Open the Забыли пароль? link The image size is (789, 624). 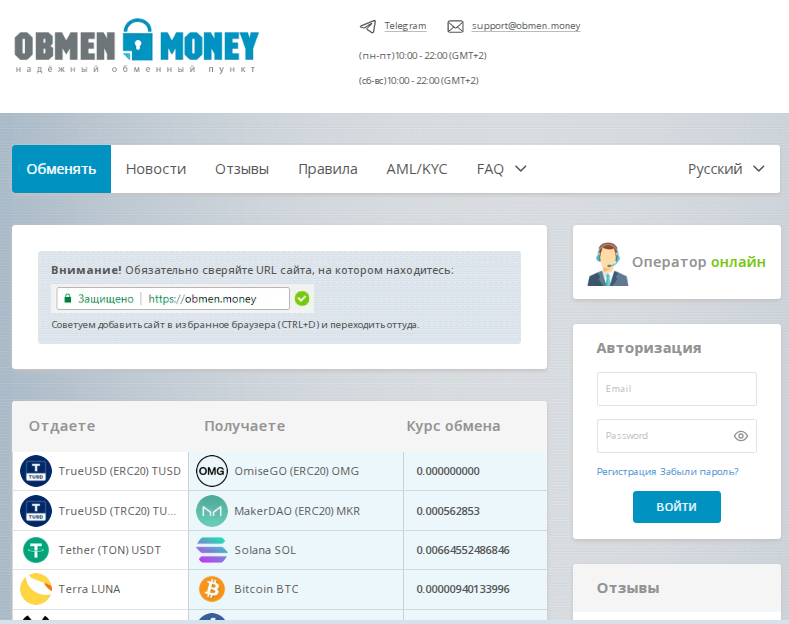coord(699,472)
